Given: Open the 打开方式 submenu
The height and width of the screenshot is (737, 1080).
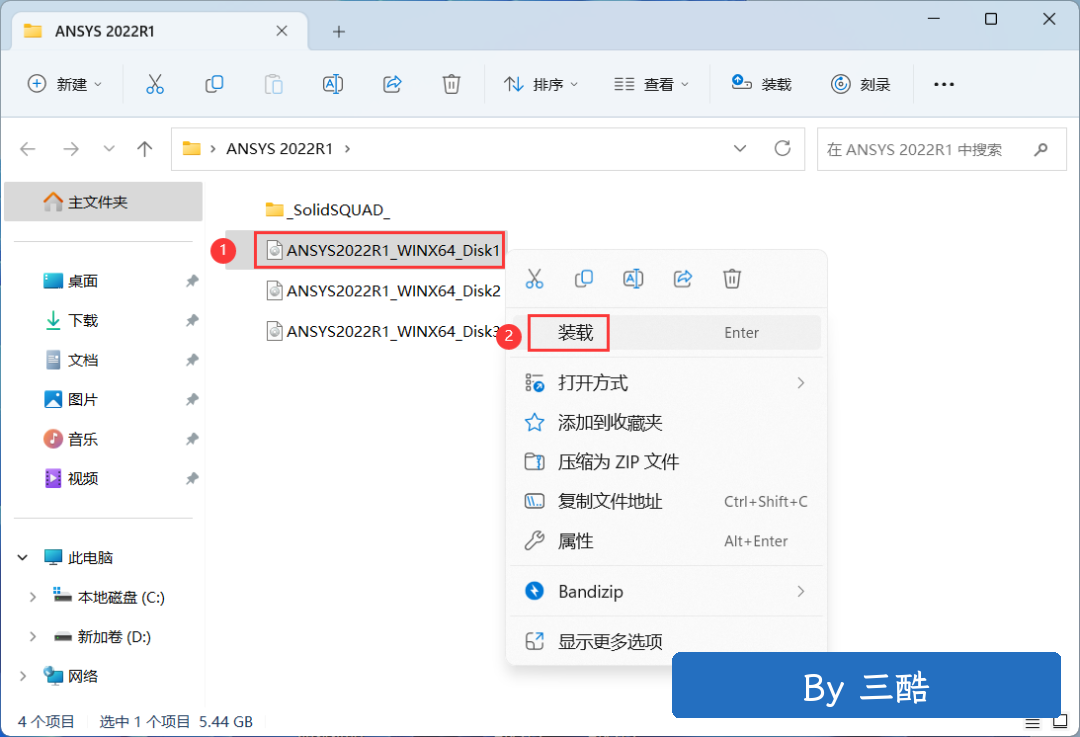Looking at the screenshot, I should [667, 383].
